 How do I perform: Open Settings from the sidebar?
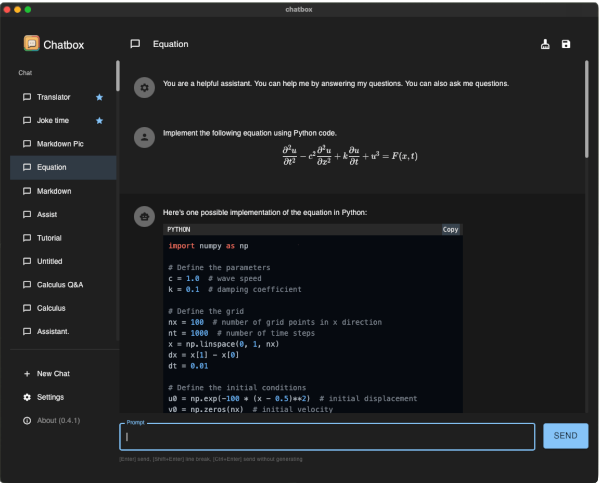coord(63,397)
